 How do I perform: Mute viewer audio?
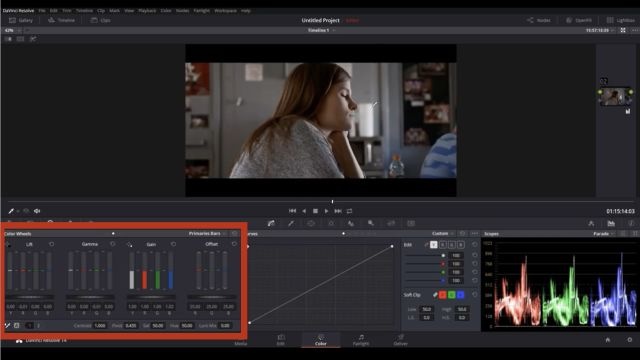tap(37, 211)
